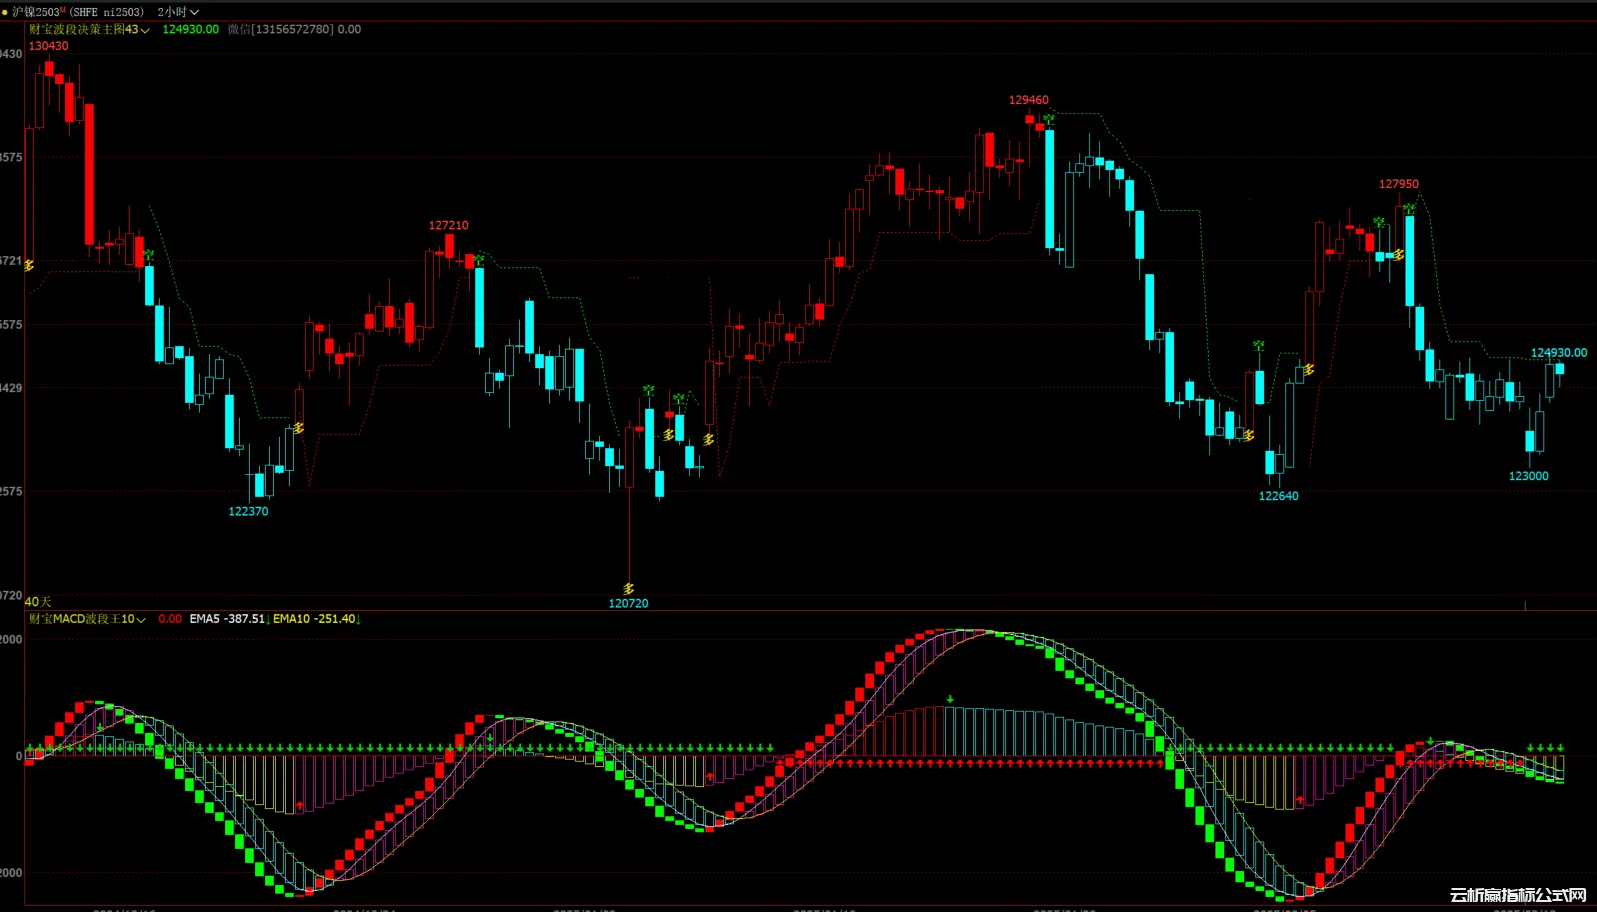Image resolution: width=1597 pixels, height=912 pixels.
Task: Select the 123000 low price label
Action: pyautogui.click(x=1528, y=476)
